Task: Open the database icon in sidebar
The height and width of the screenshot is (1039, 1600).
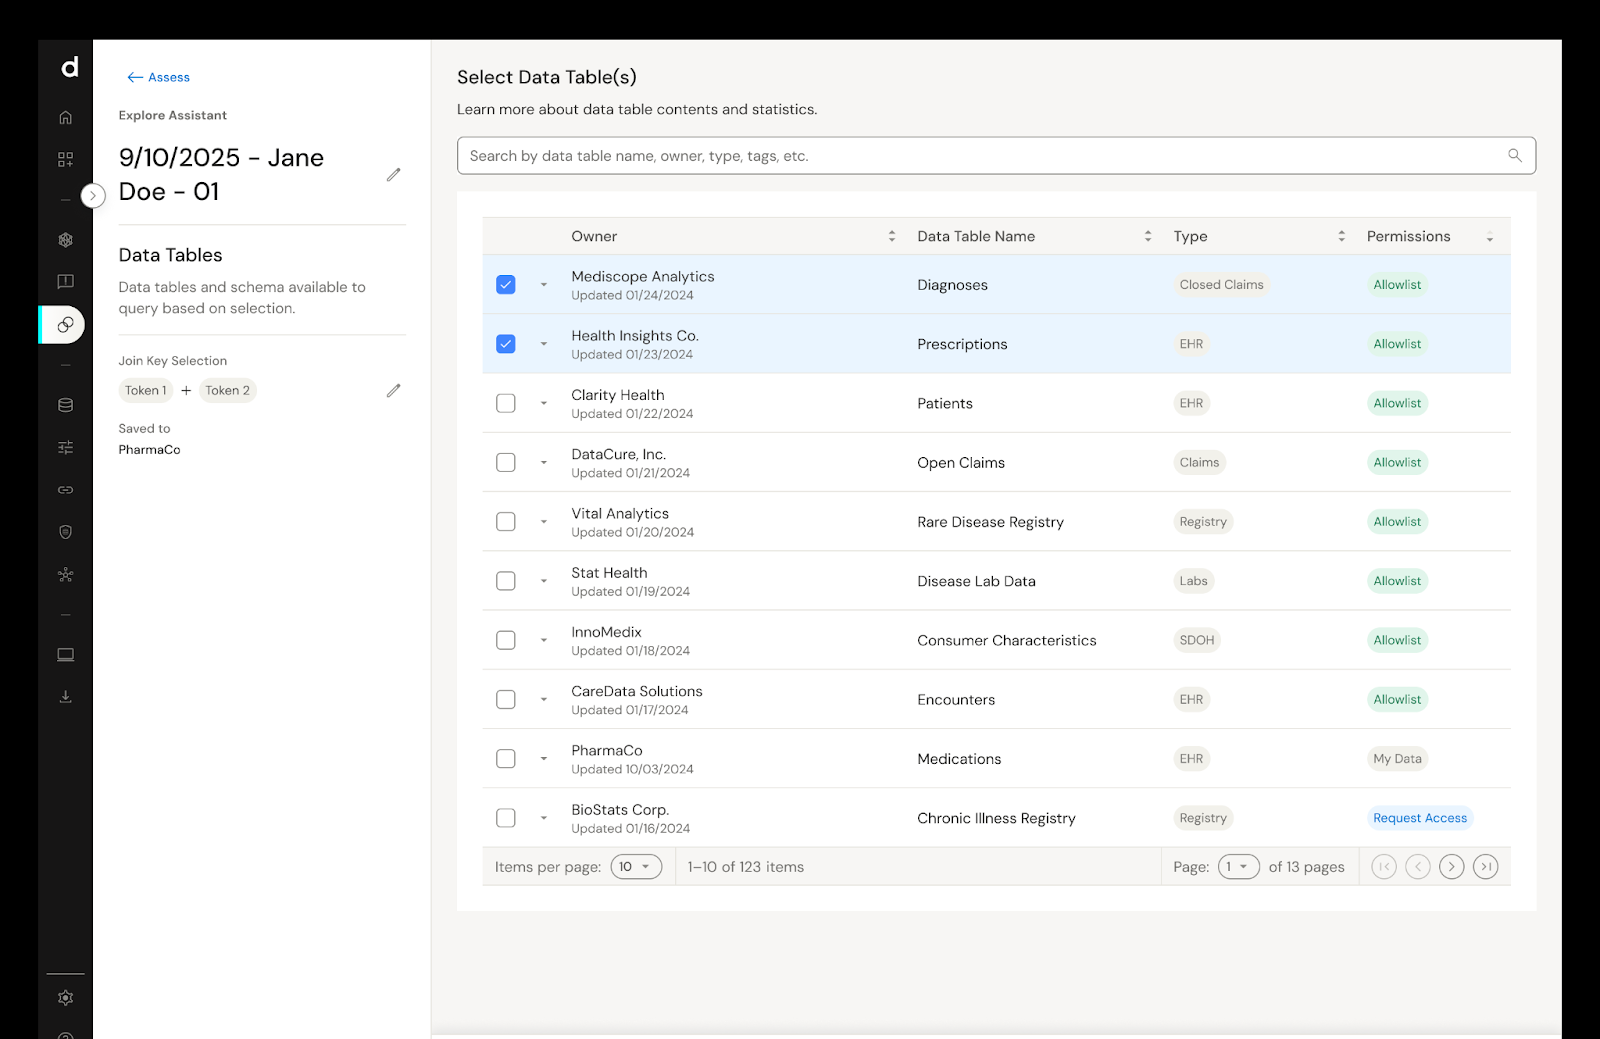Action: pos(65,406)
